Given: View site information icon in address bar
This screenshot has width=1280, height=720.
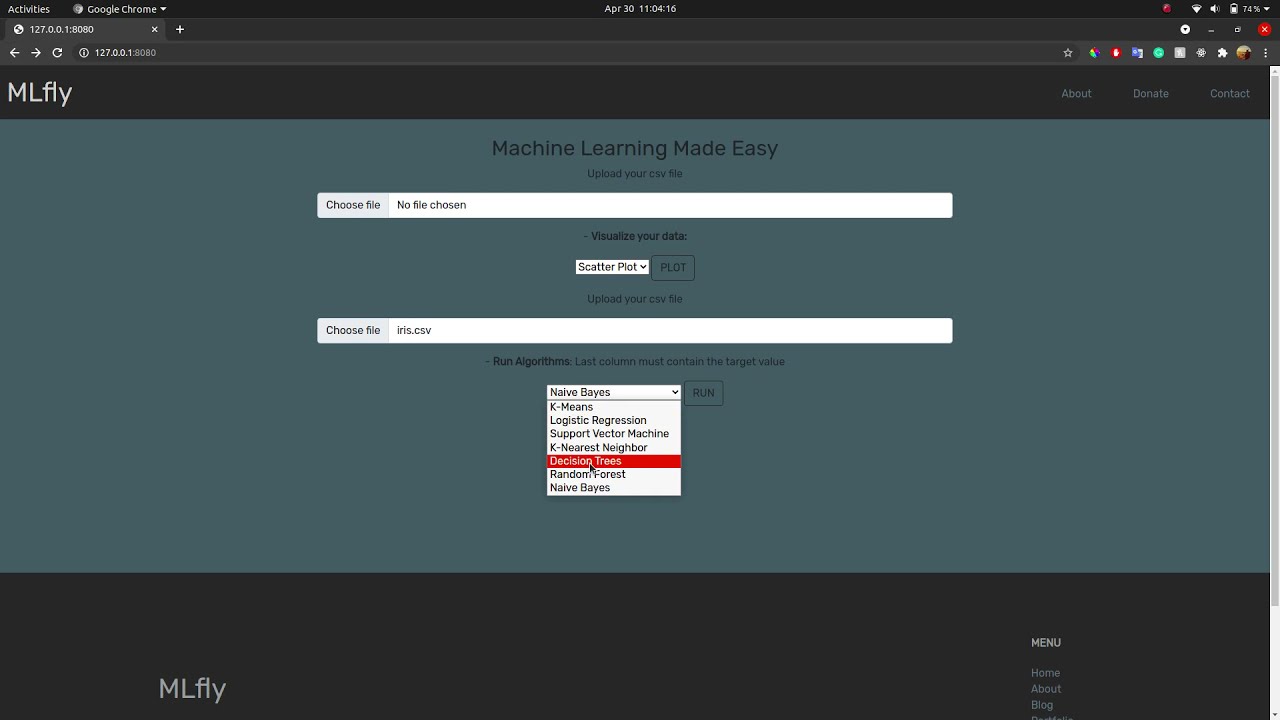Looking at the screenshot, I should 84,53.
